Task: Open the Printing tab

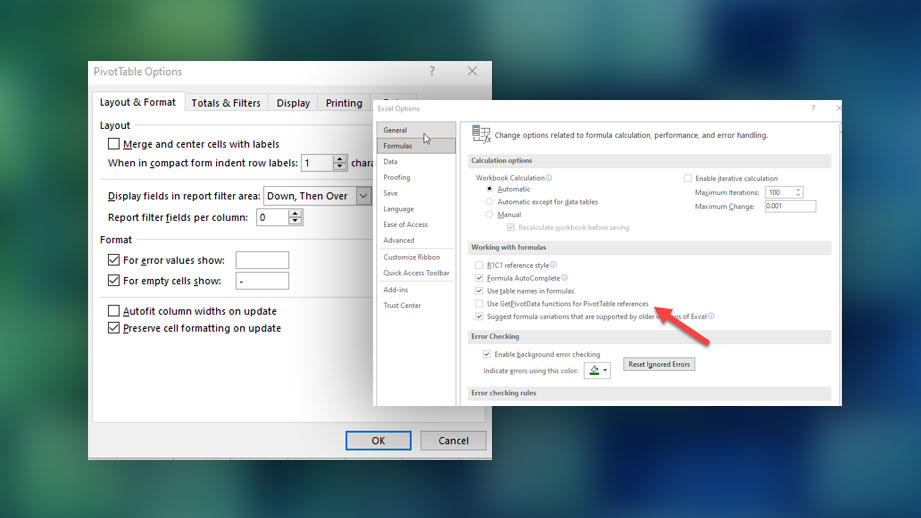Action: point(344,103)
